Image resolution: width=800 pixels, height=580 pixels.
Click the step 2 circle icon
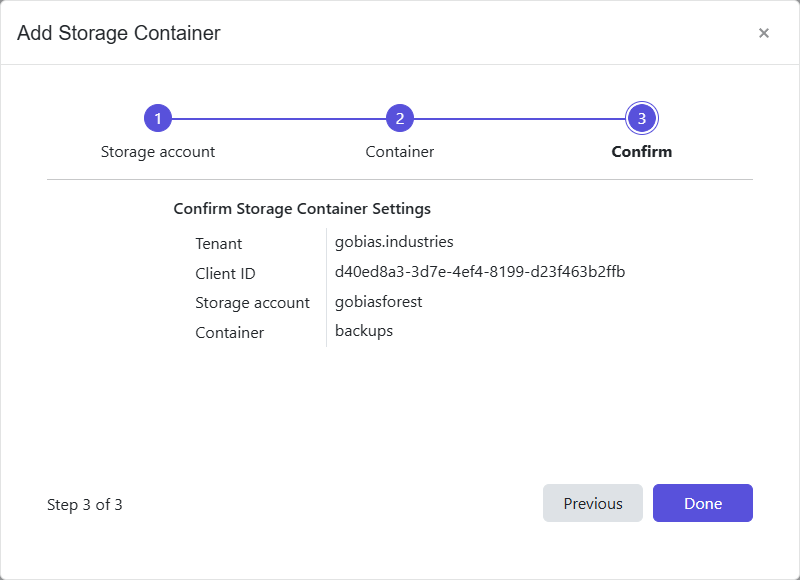coord(399,117)
